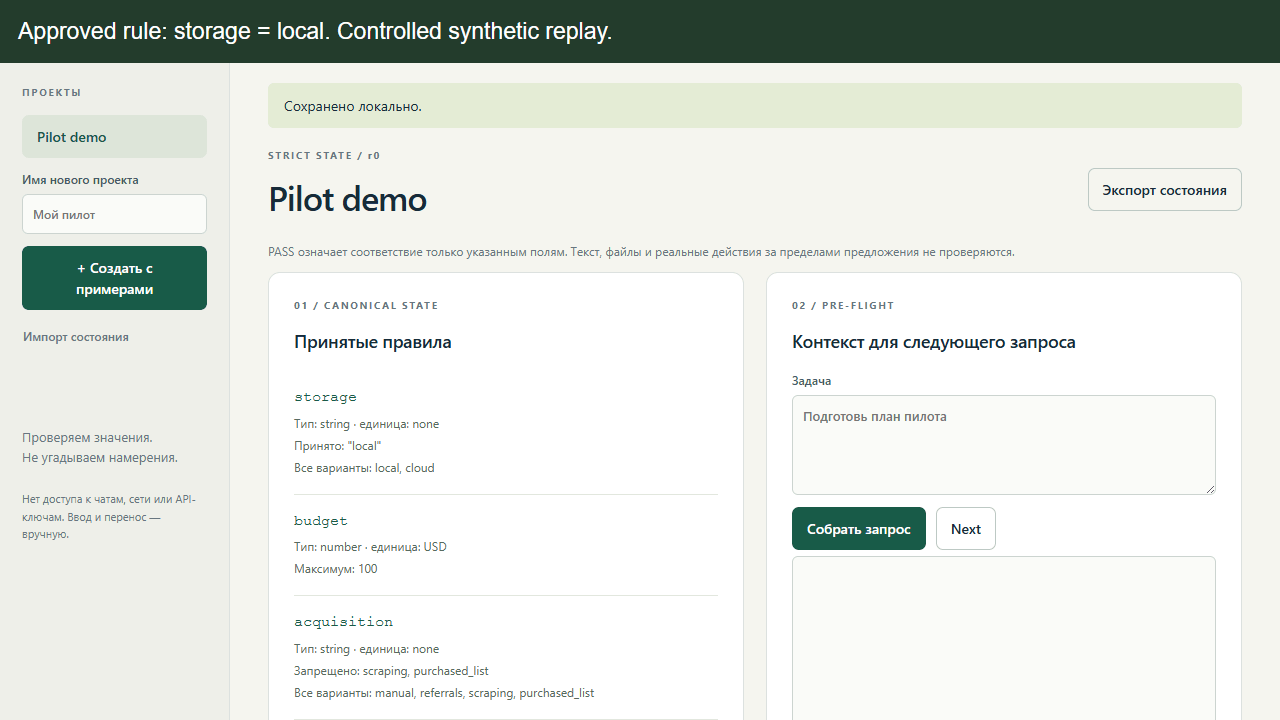Click the ПРОЕКТЫ sidebar header
This screenshot has height=720, width=1280.
pyautogui.click(x=51, y=93)
